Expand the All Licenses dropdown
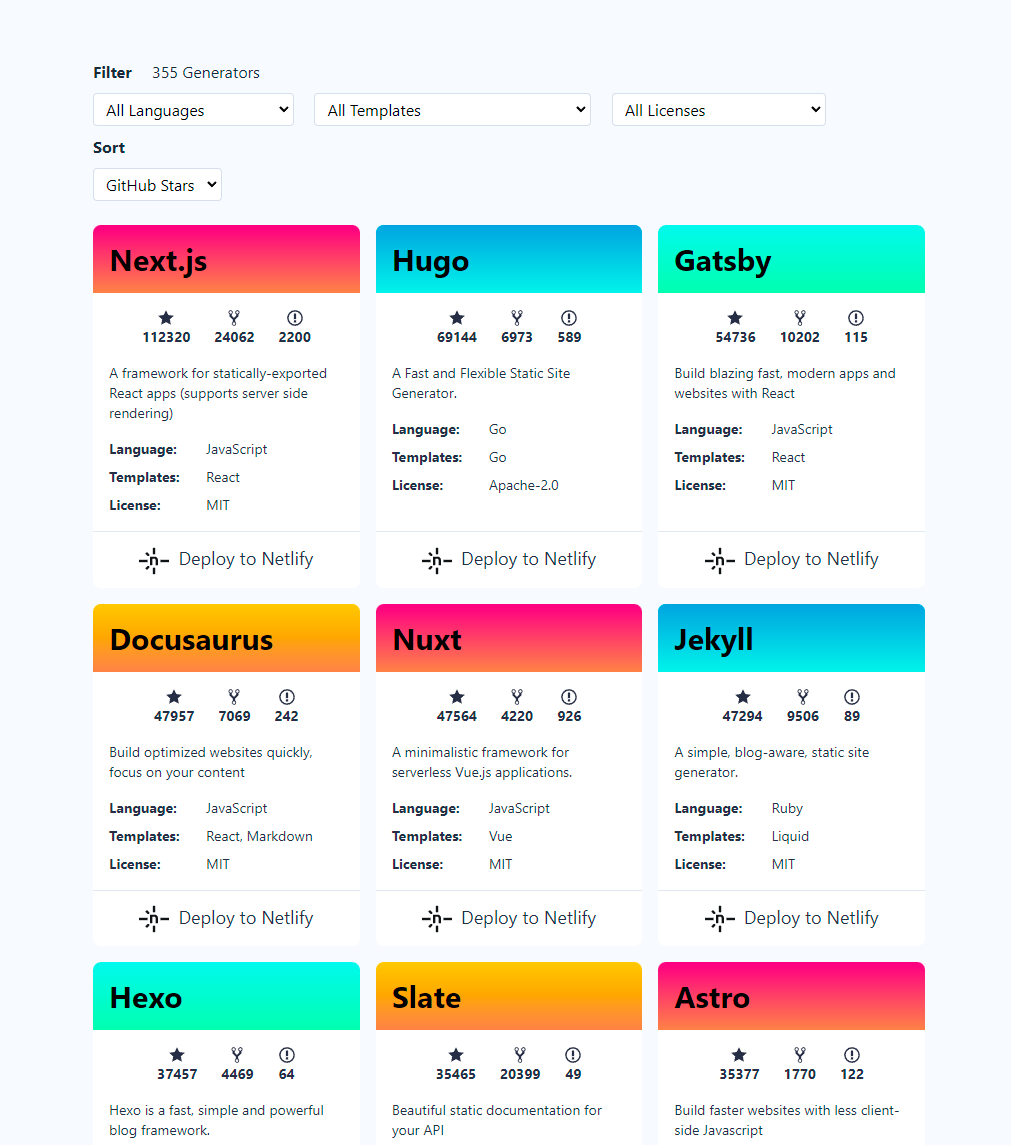 (x=718, y=110)
